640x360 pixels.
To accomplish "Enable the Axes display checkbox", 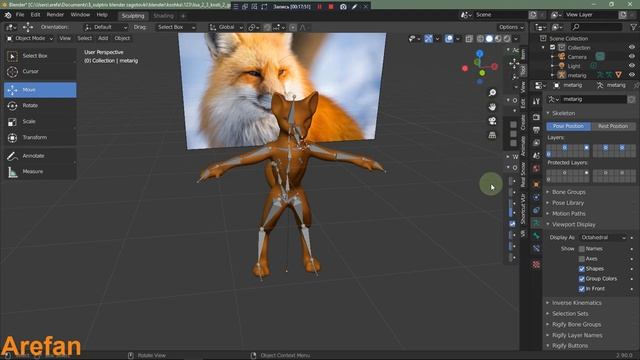I will [582, 259].
